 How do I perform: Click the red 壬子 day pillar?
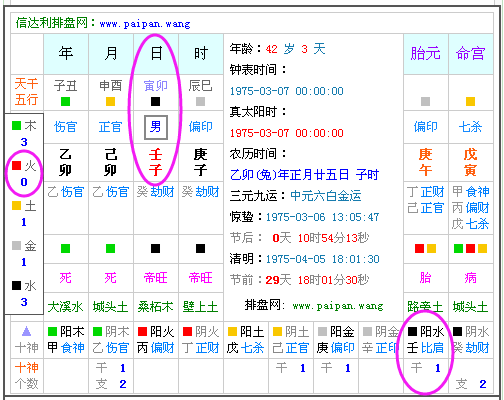pyautogui.click(x=155, y=162)
